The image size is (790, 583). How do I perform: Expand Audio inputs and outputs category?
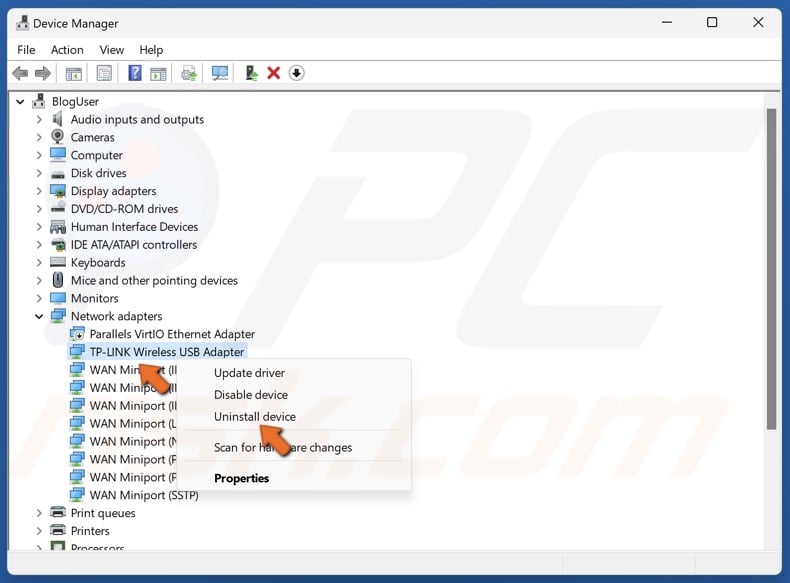point(39,119)
